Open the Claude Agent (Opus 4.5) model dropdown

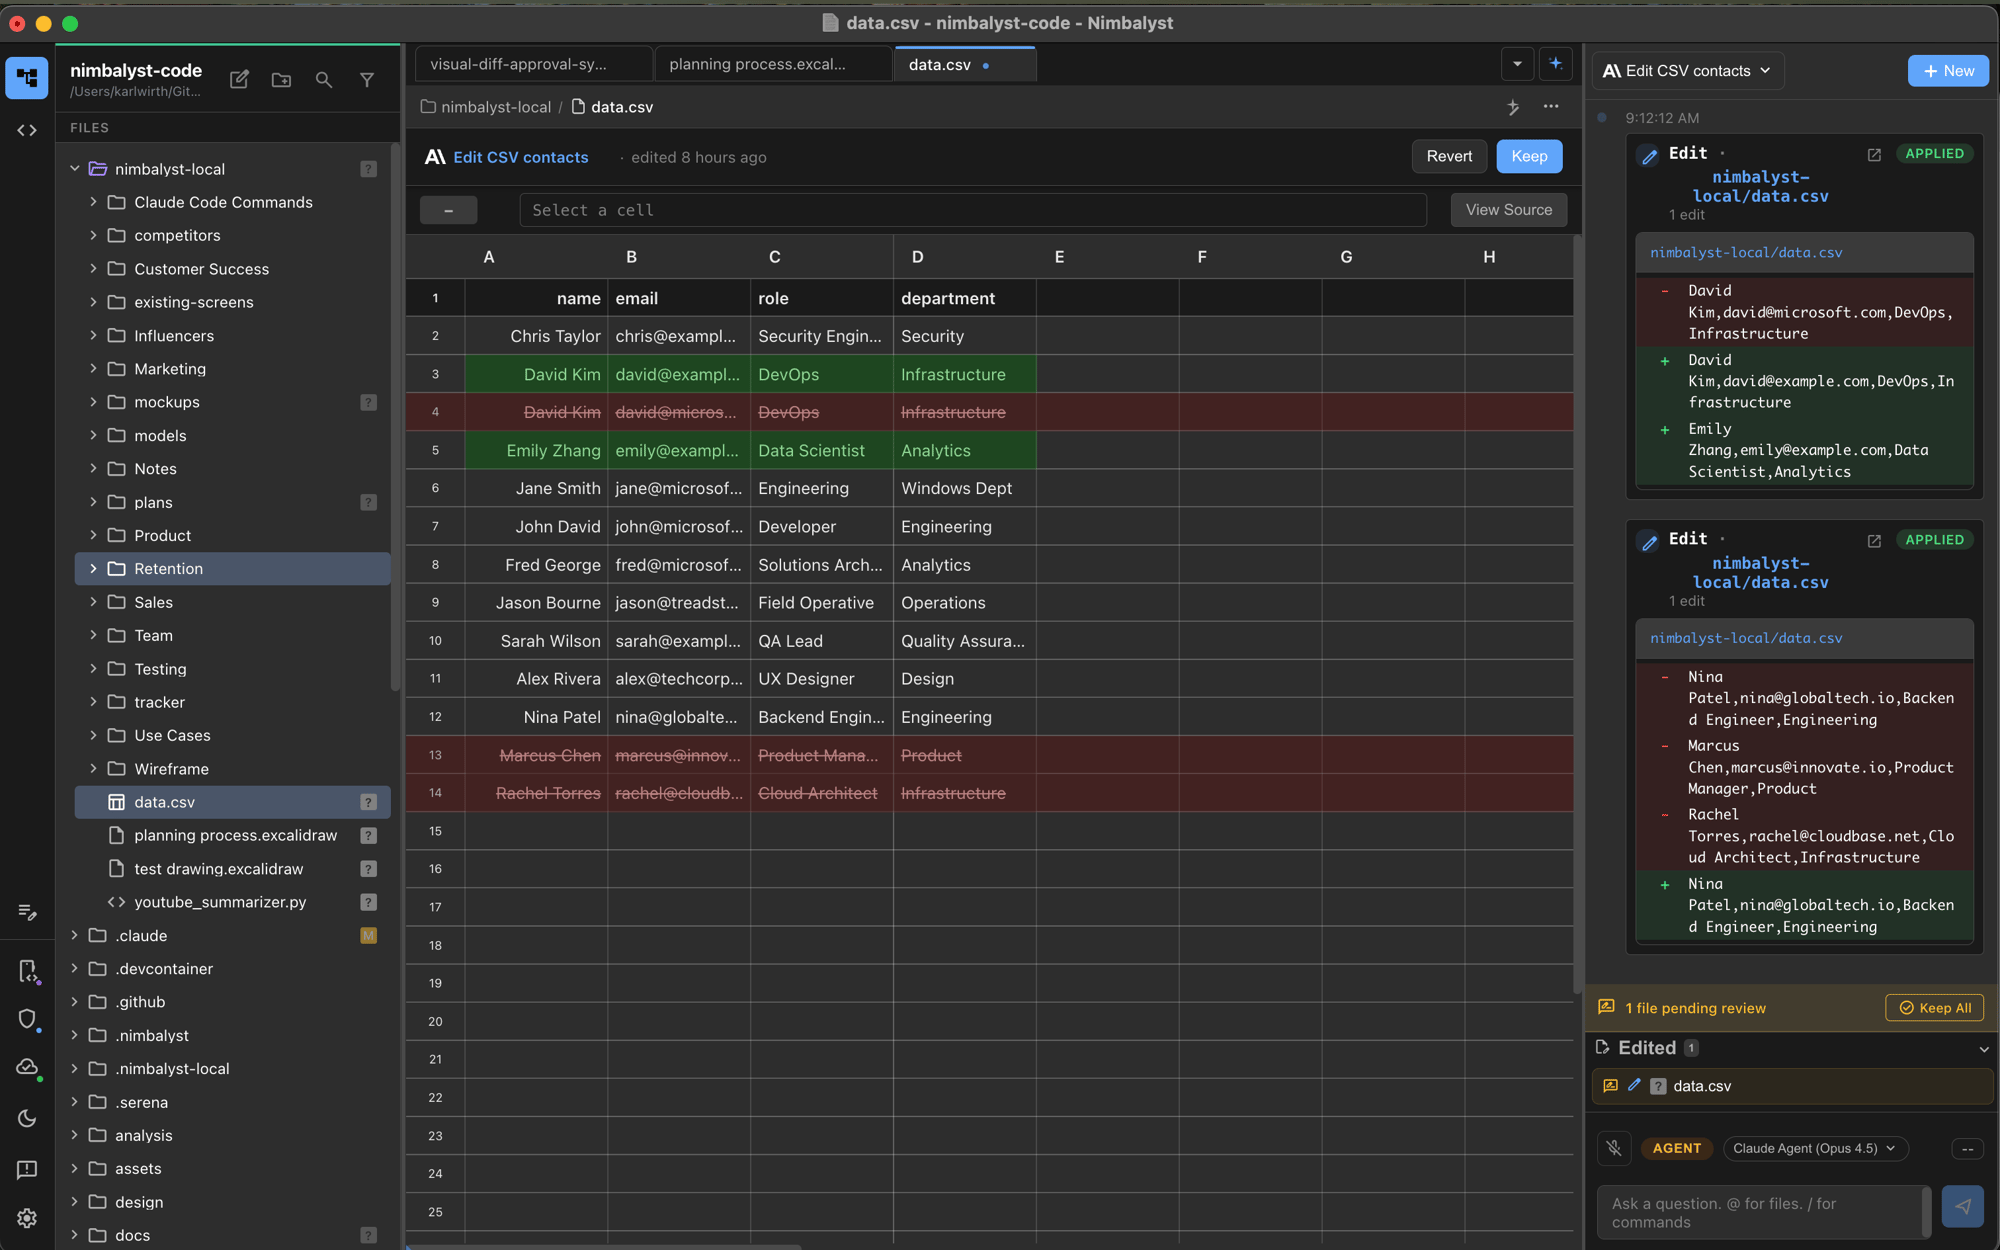point(1814,1148)
